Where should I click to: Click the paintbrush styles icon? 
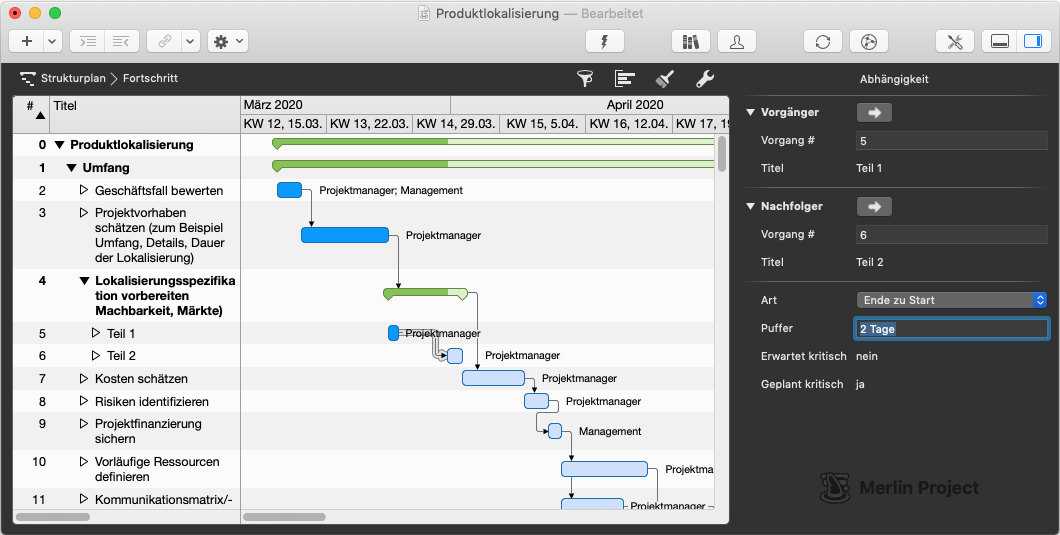664,79
